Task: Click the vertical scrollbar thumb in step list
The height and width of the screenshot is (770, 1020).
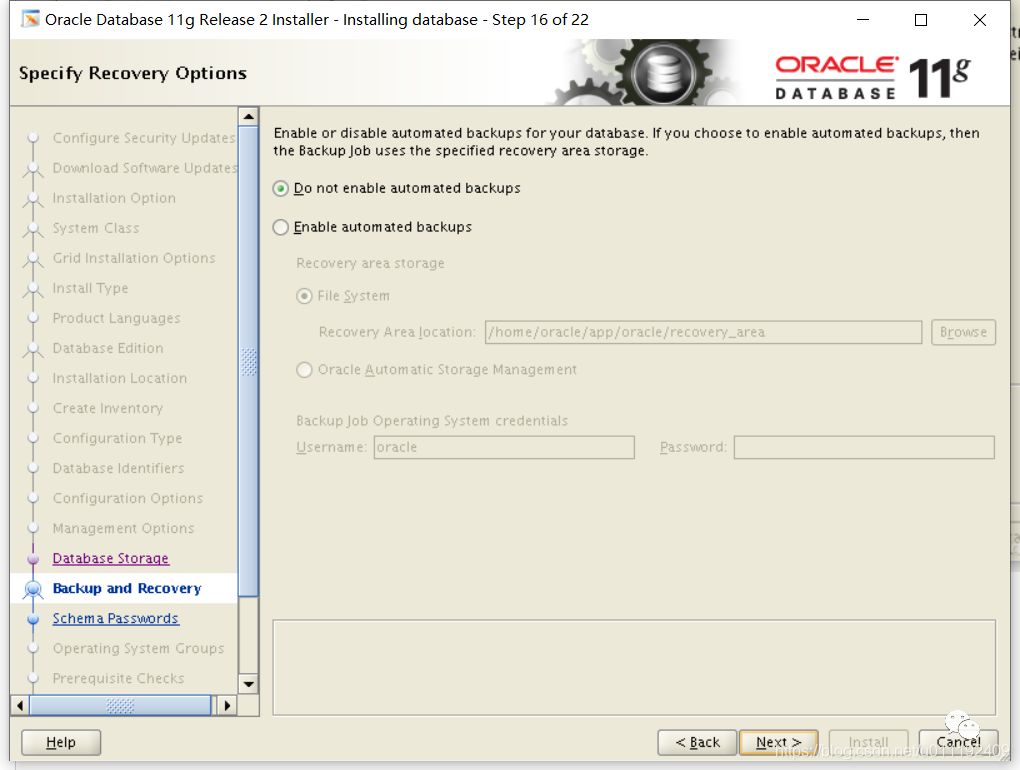Action: tap(248, 361)
